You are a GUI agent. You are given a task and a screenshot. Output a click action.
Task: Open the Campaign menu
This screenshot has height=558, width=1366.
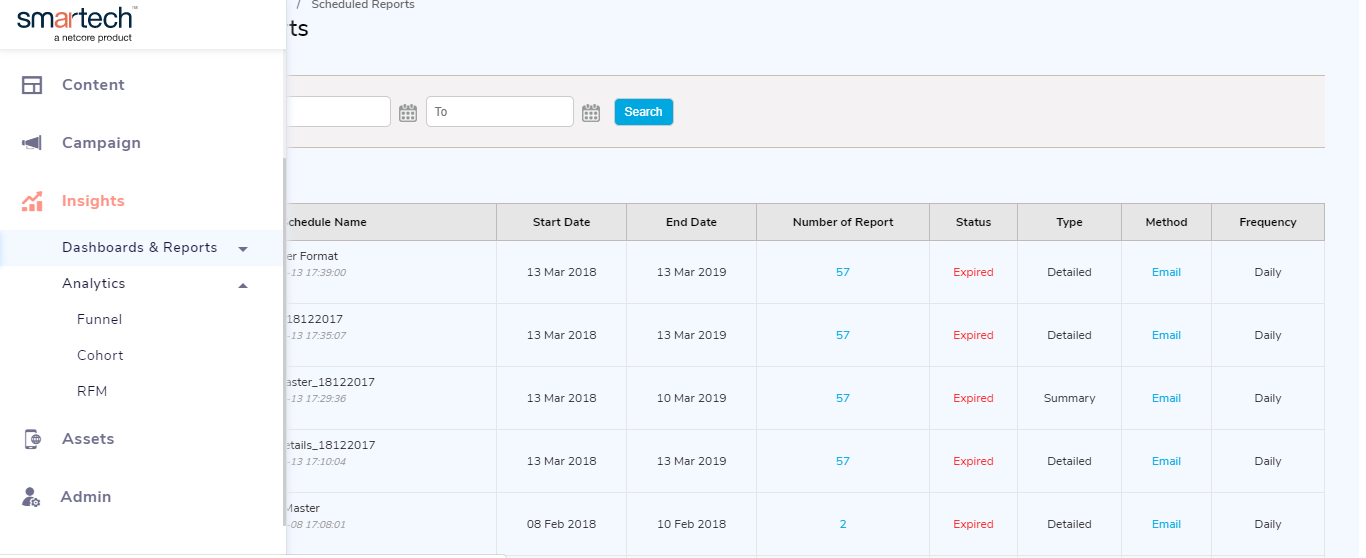(x=101, y=143)
